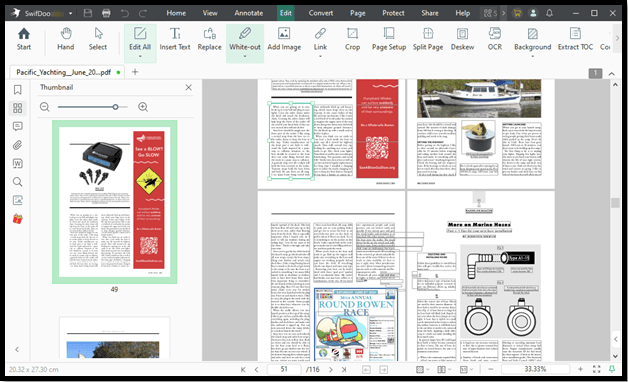Run the Deskew tool
The image size is (628, 382).
462,39
